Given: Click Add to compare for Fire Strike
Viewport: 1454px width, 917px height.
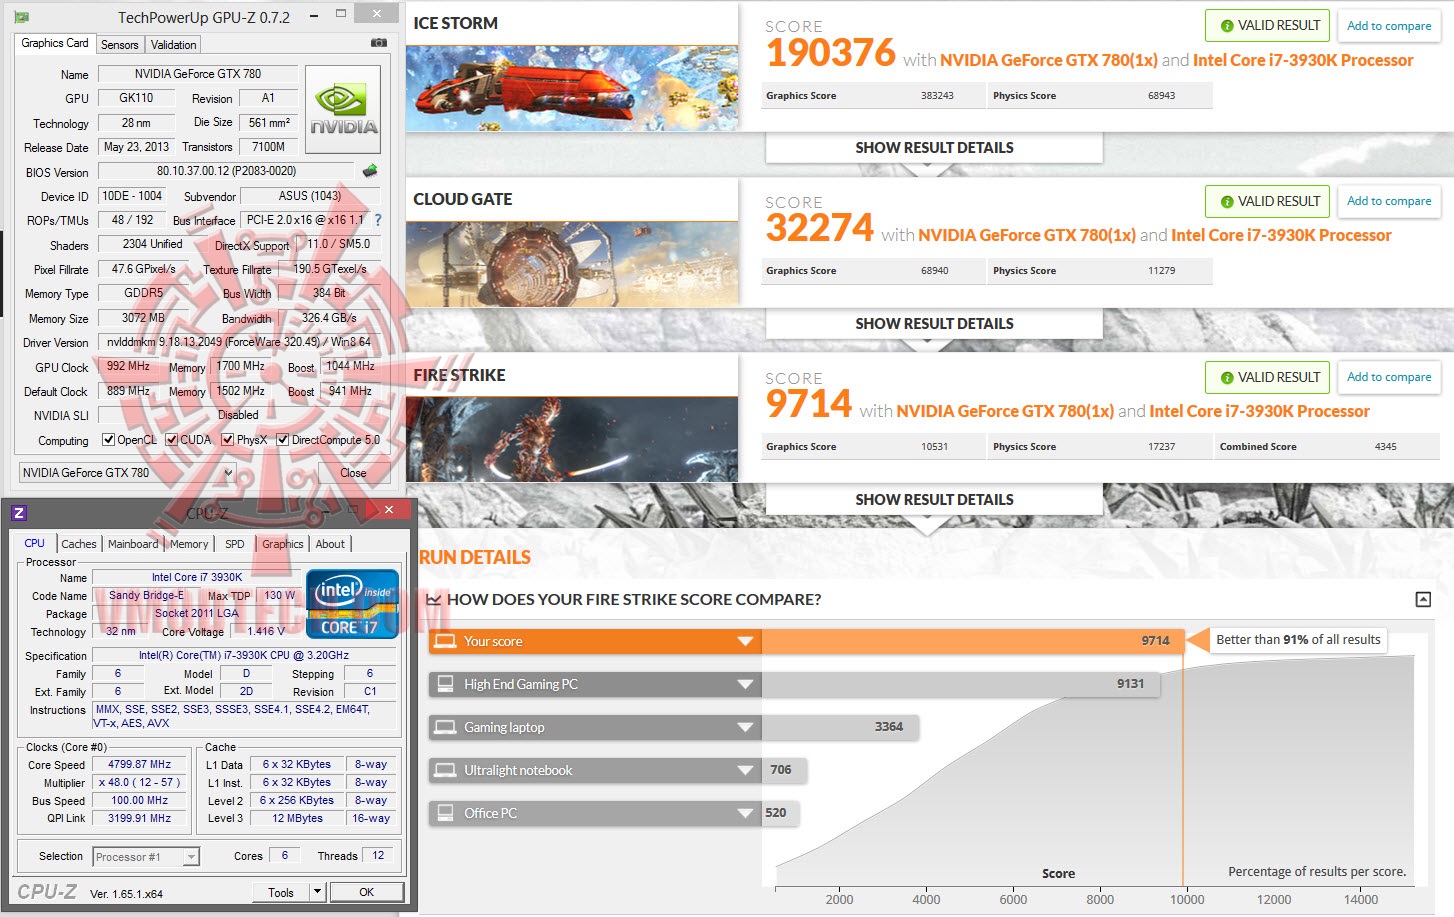Looking at the screenshot, I should point(1389,377).
